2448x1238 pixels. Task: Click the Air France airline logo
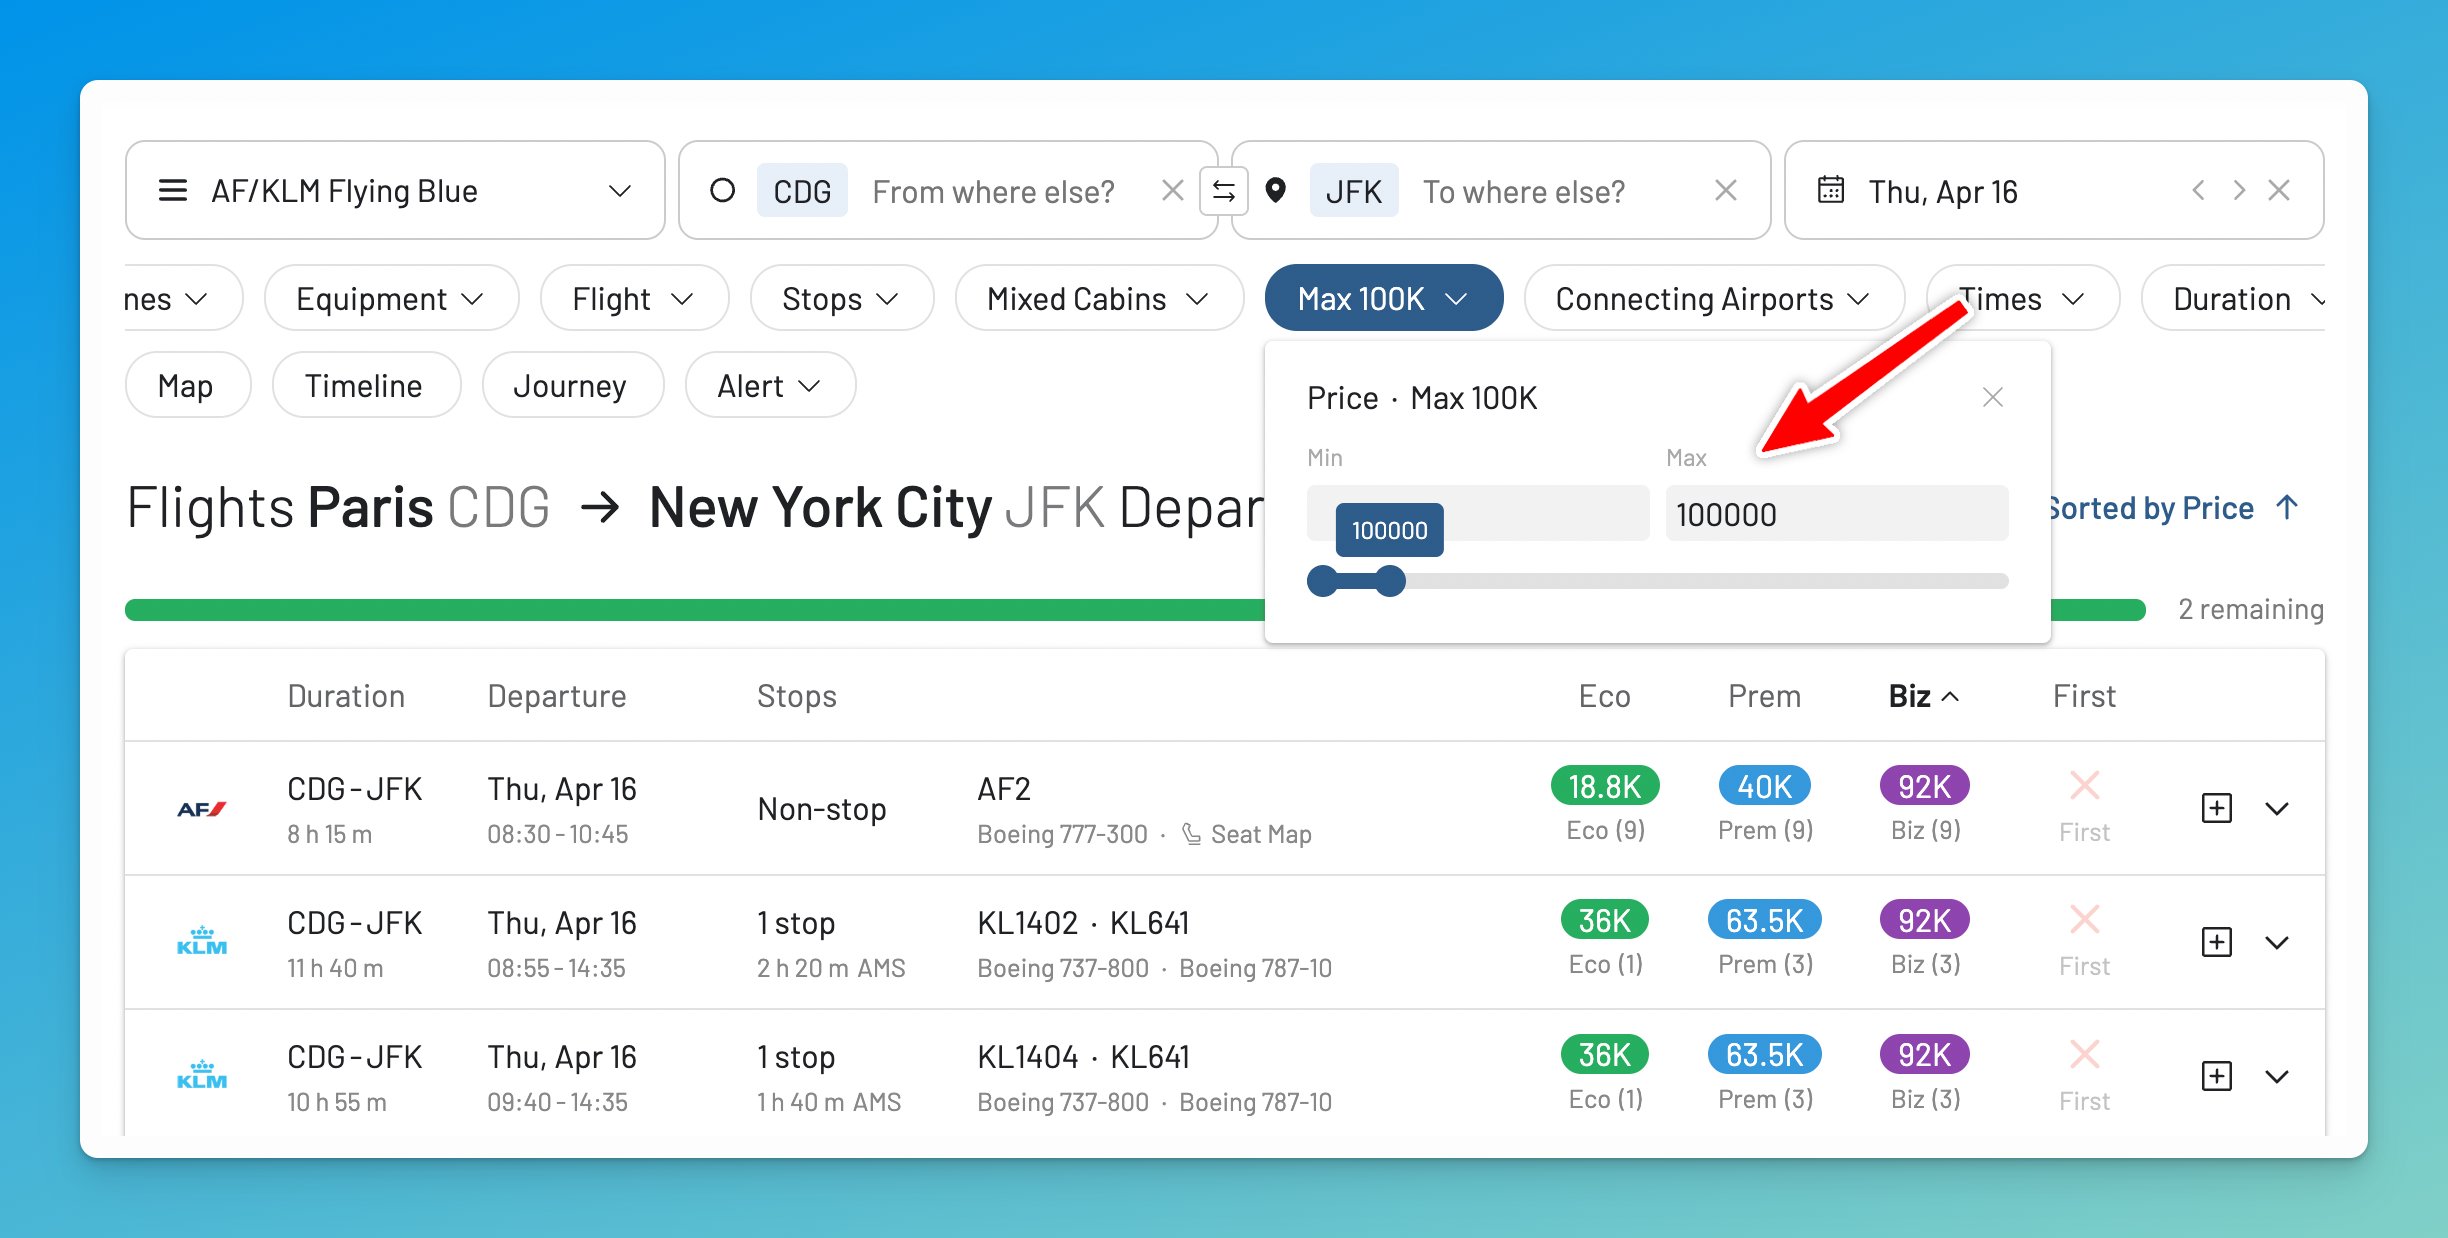tap(200, 808)
